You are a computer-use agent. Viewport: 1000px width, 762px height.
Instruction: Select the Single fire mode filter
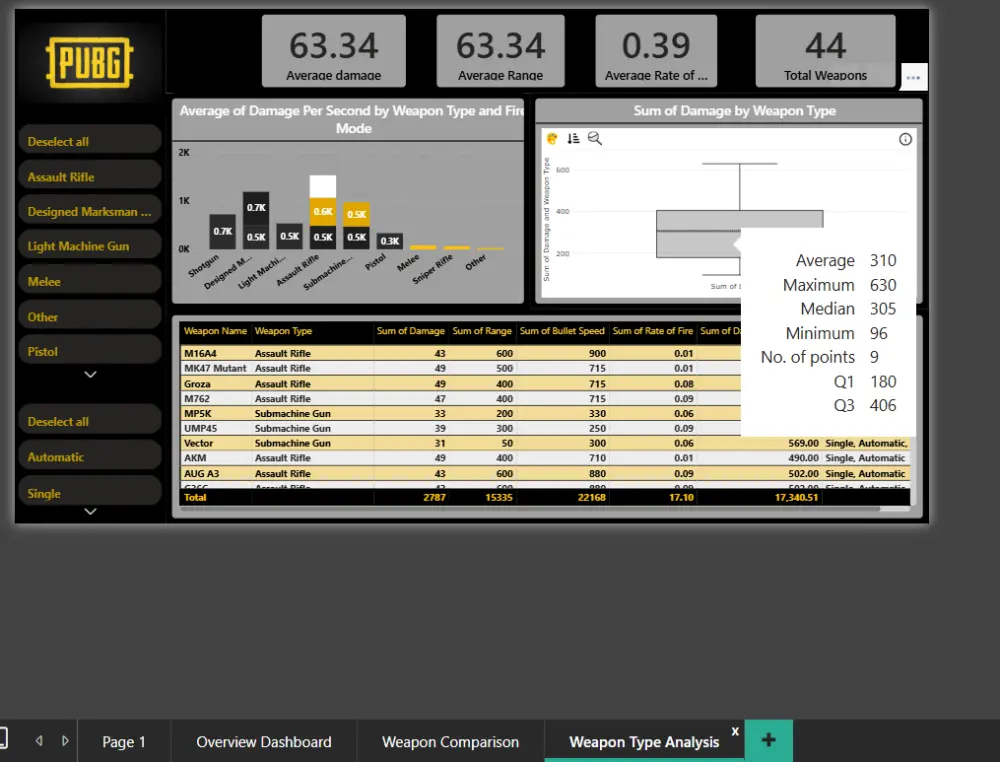point(90,492)
